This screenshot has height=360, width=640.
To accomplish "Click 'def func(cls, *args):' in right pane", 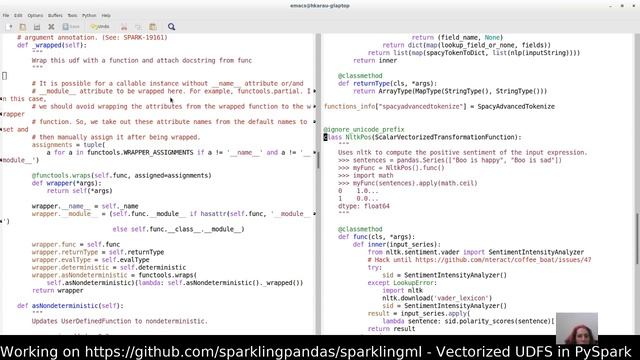I will (x=376, y=237).
